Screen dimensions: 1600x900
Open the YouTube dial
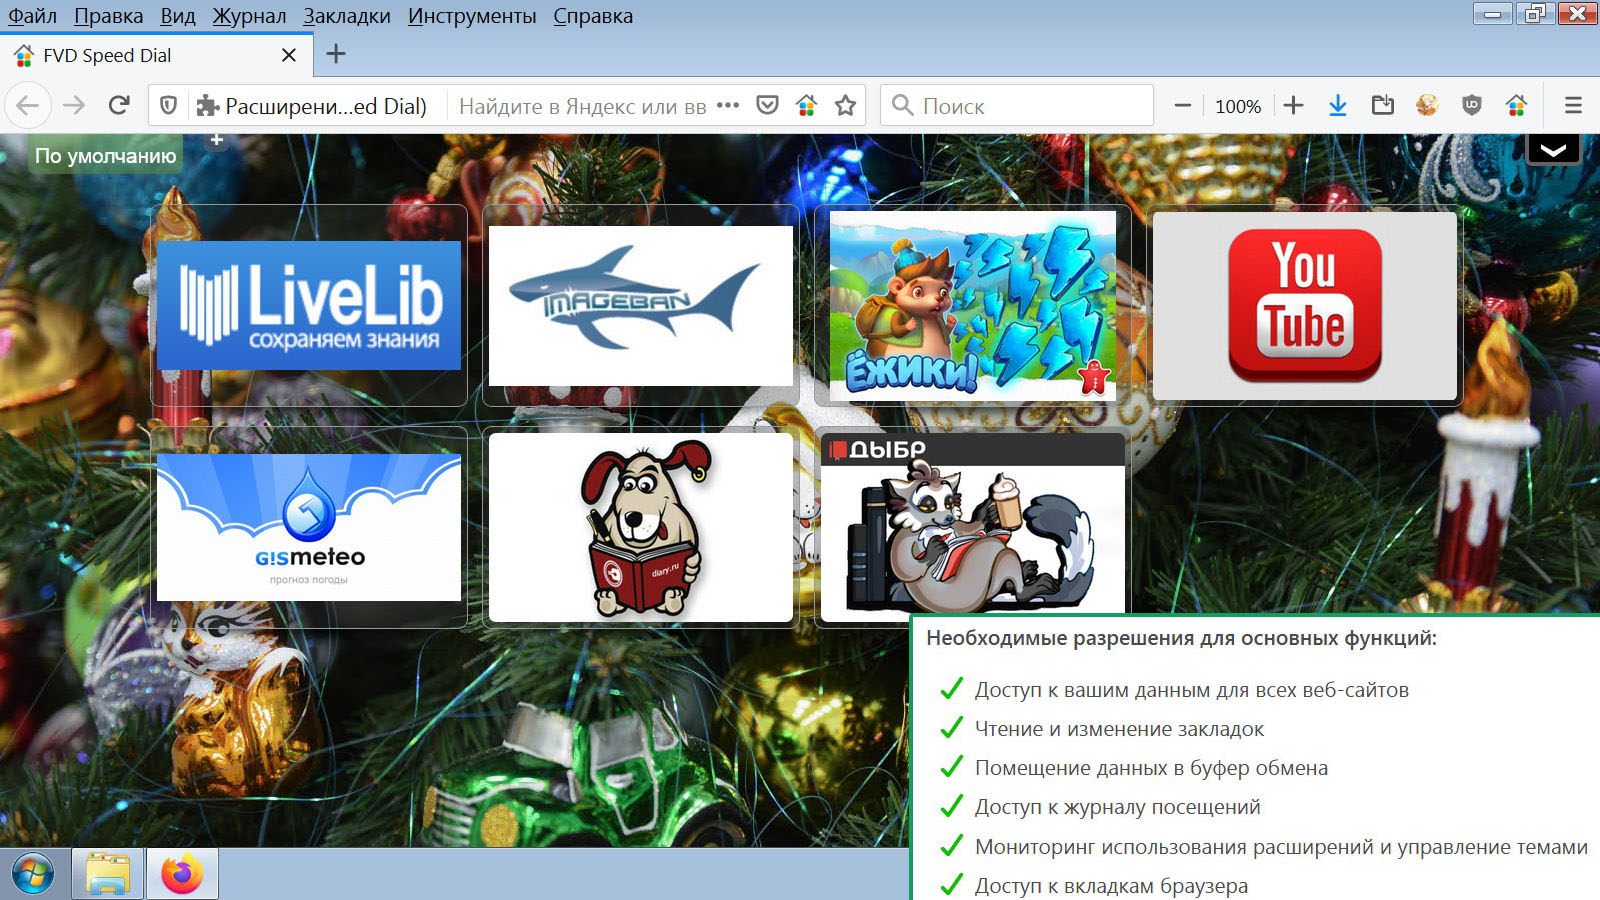[x=1305, y=305]
